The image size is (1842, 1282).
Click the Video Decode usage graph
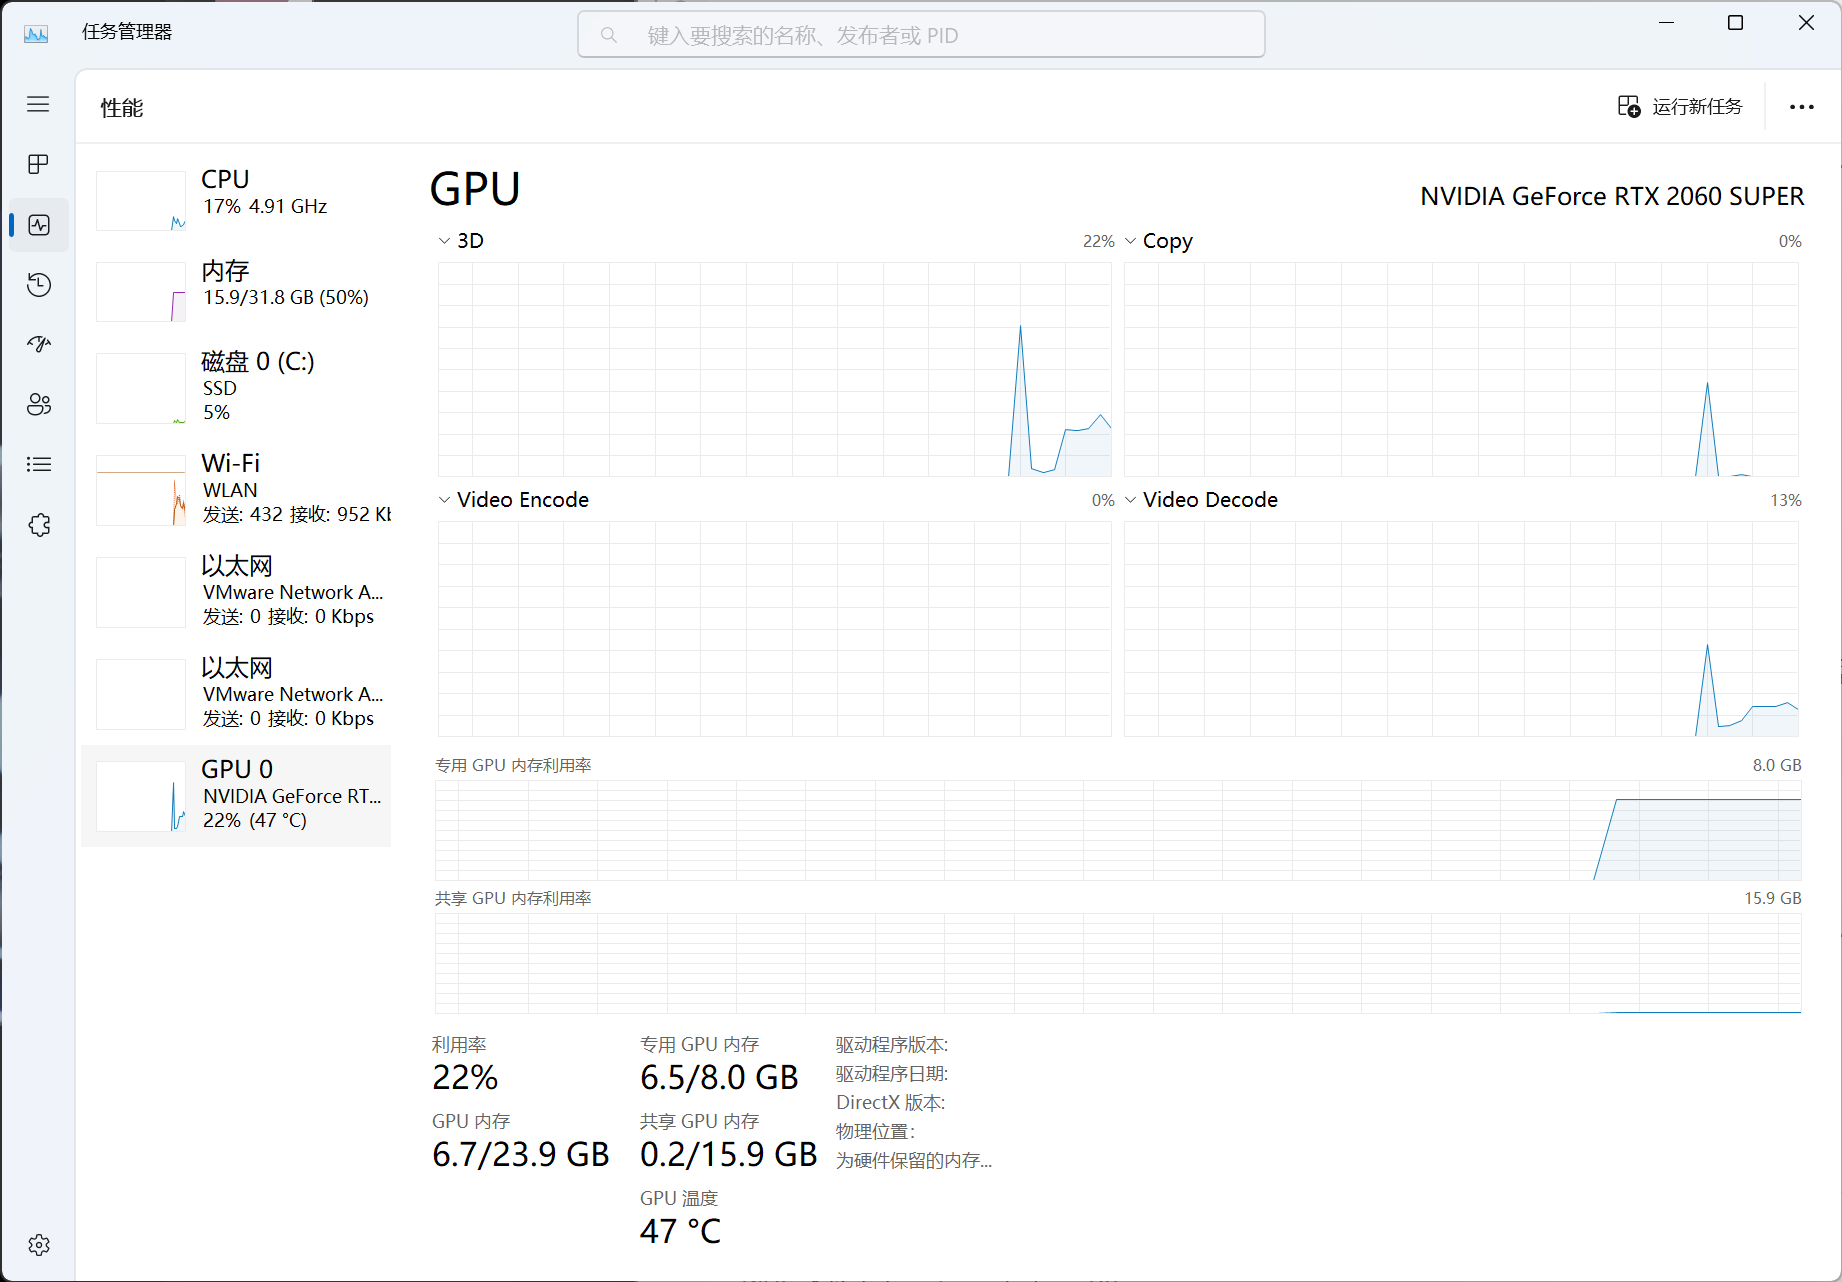pos(1461,629)
